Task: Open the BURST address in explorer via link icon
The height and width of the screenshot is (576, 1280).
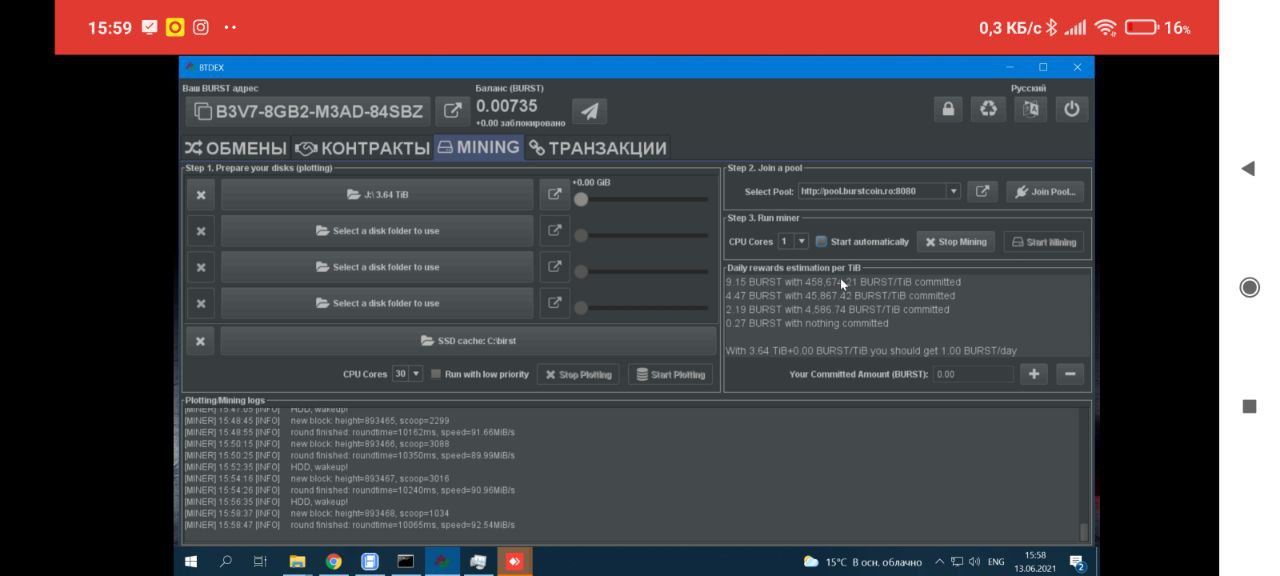Action: click(452, 111)
